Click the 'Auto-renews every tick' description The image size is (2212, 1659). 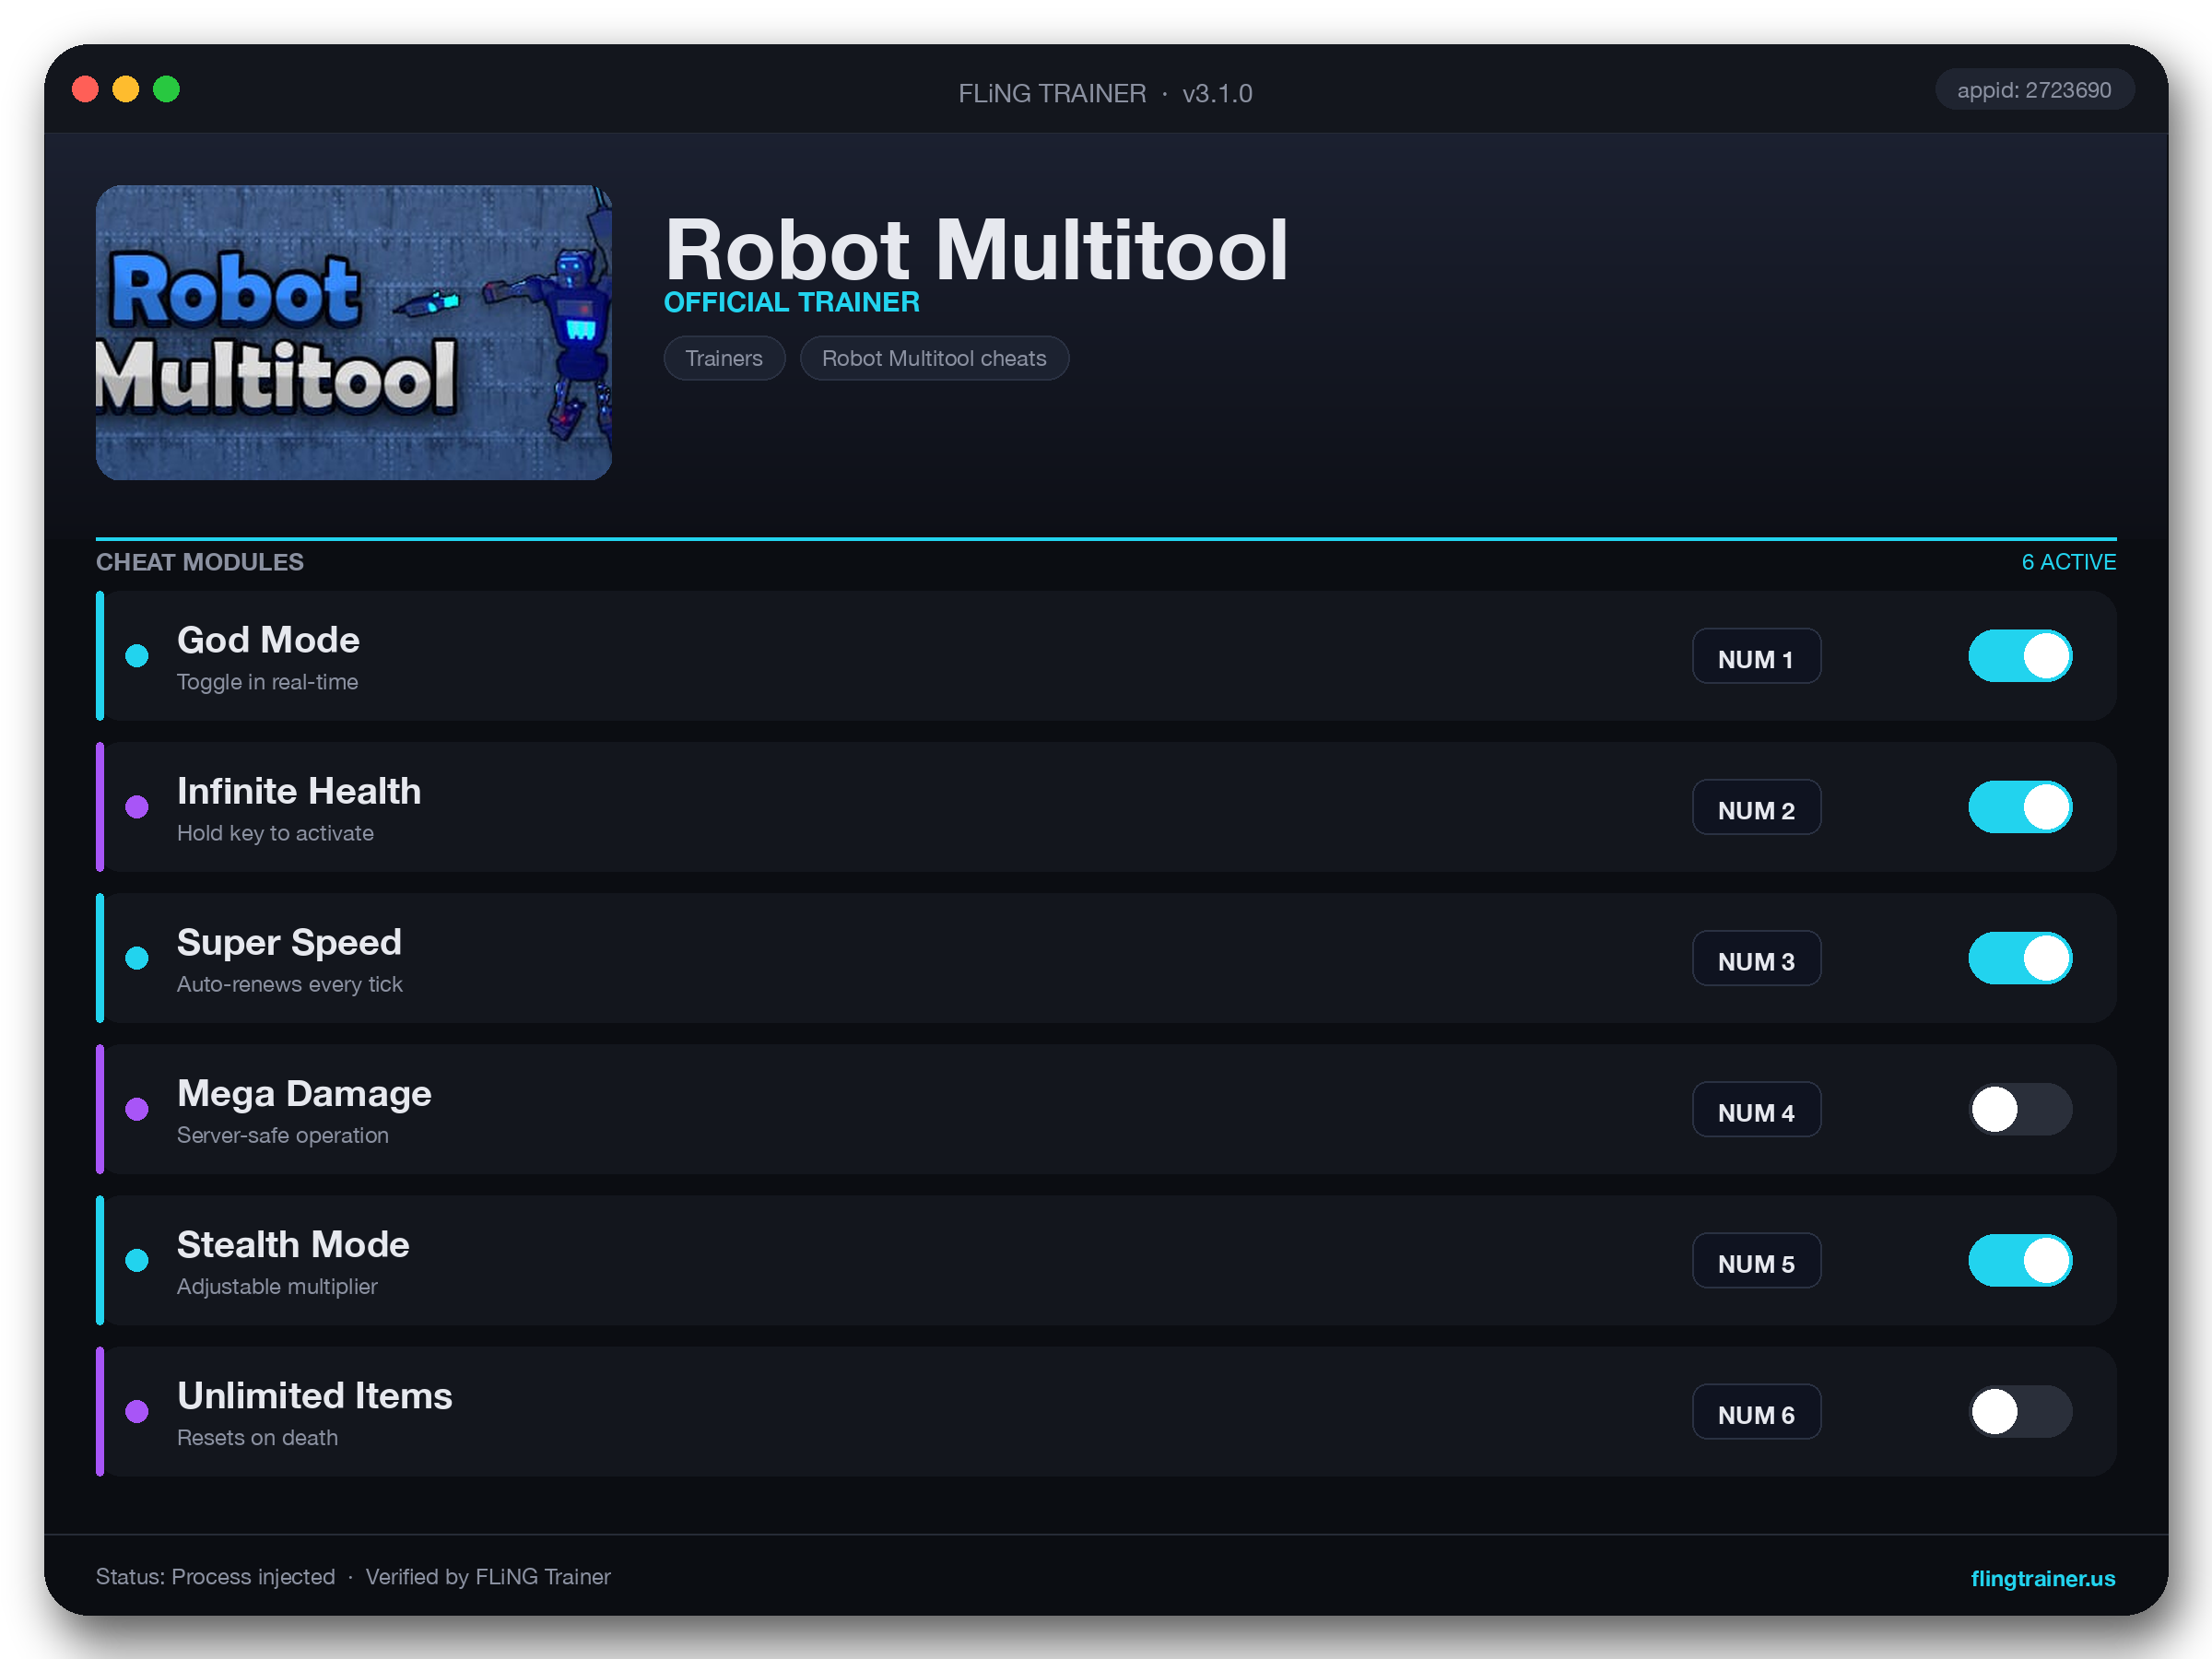click(x=290, y=984)
